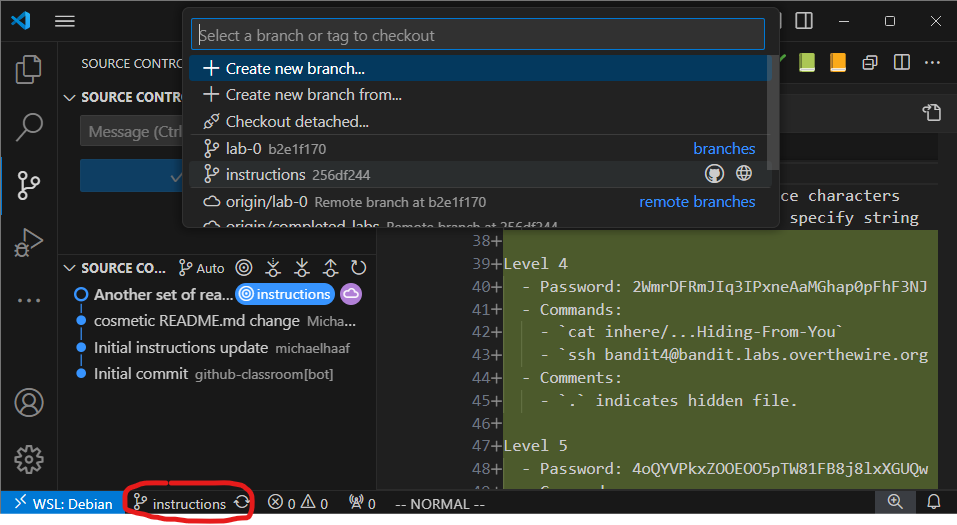Click the instructions branch in status bar
This screenshot has height=525, width=957.
pyautogui.click(x=180, y=503)
